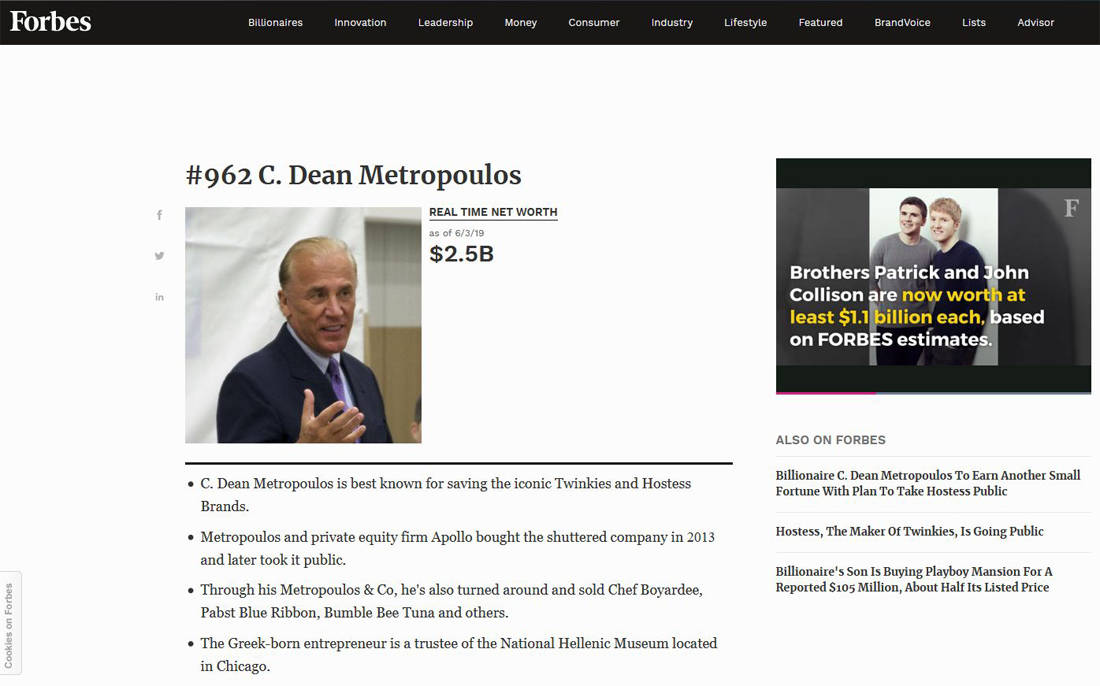Open the Real Time Net Worth link
Viewport: 1100px width, 686px height.
coord(493,213)
